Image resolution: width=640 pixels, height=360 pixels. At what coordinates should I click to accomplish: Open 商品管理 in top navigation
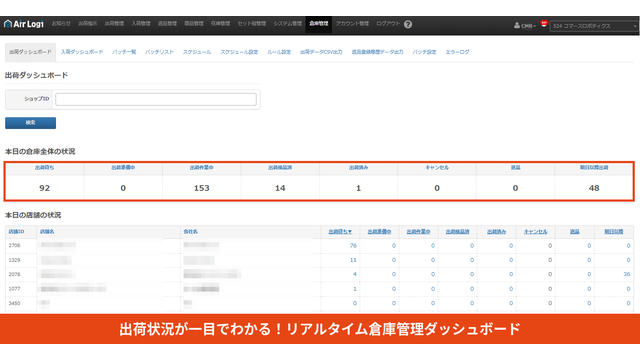[x=194, y=24]
